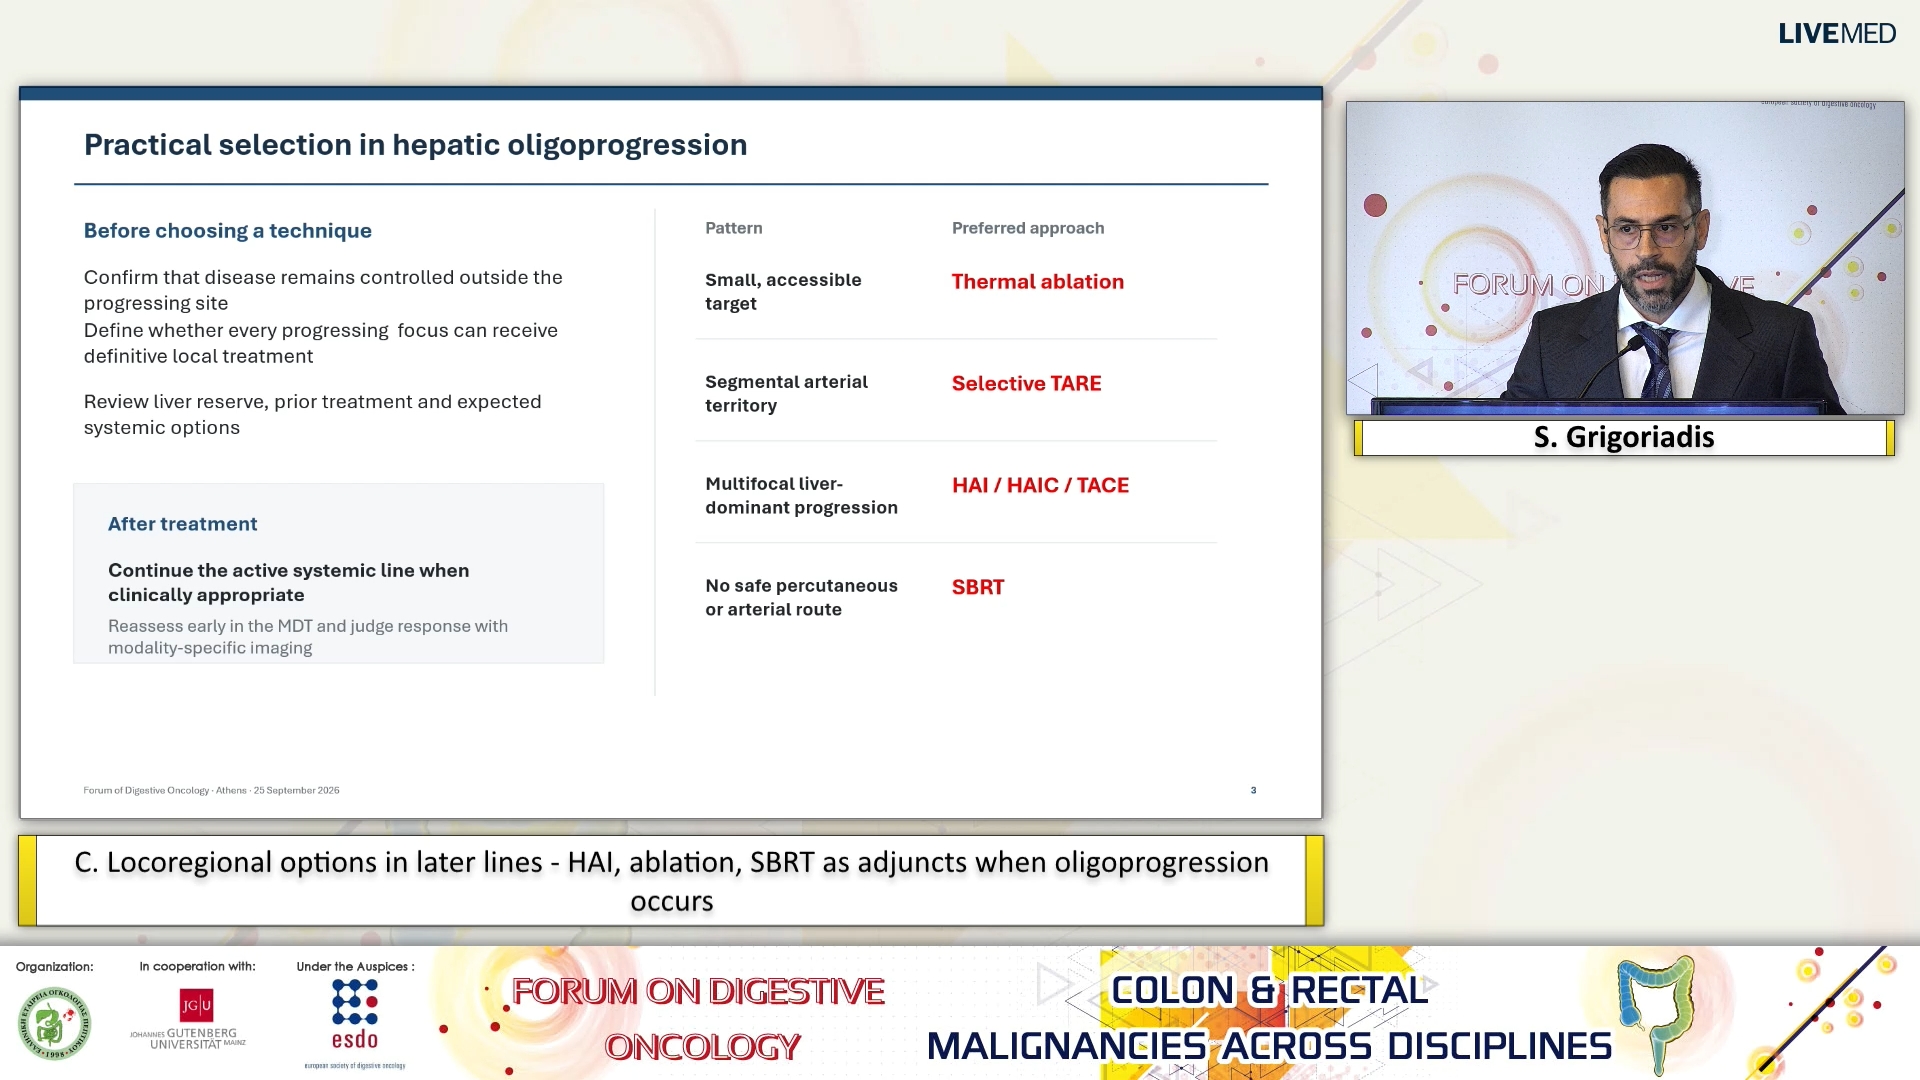Click the Pattern column header
Viewport: 1920px width, 1080px height.
pyautogui.click(x=733, y=228)
